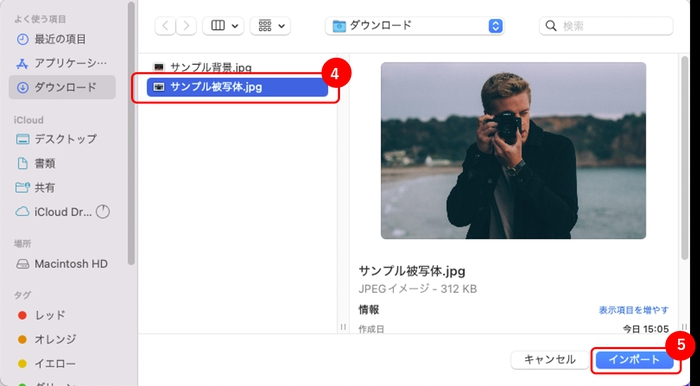
Task: Open the column view mode selector
Action: coord(224,26)
